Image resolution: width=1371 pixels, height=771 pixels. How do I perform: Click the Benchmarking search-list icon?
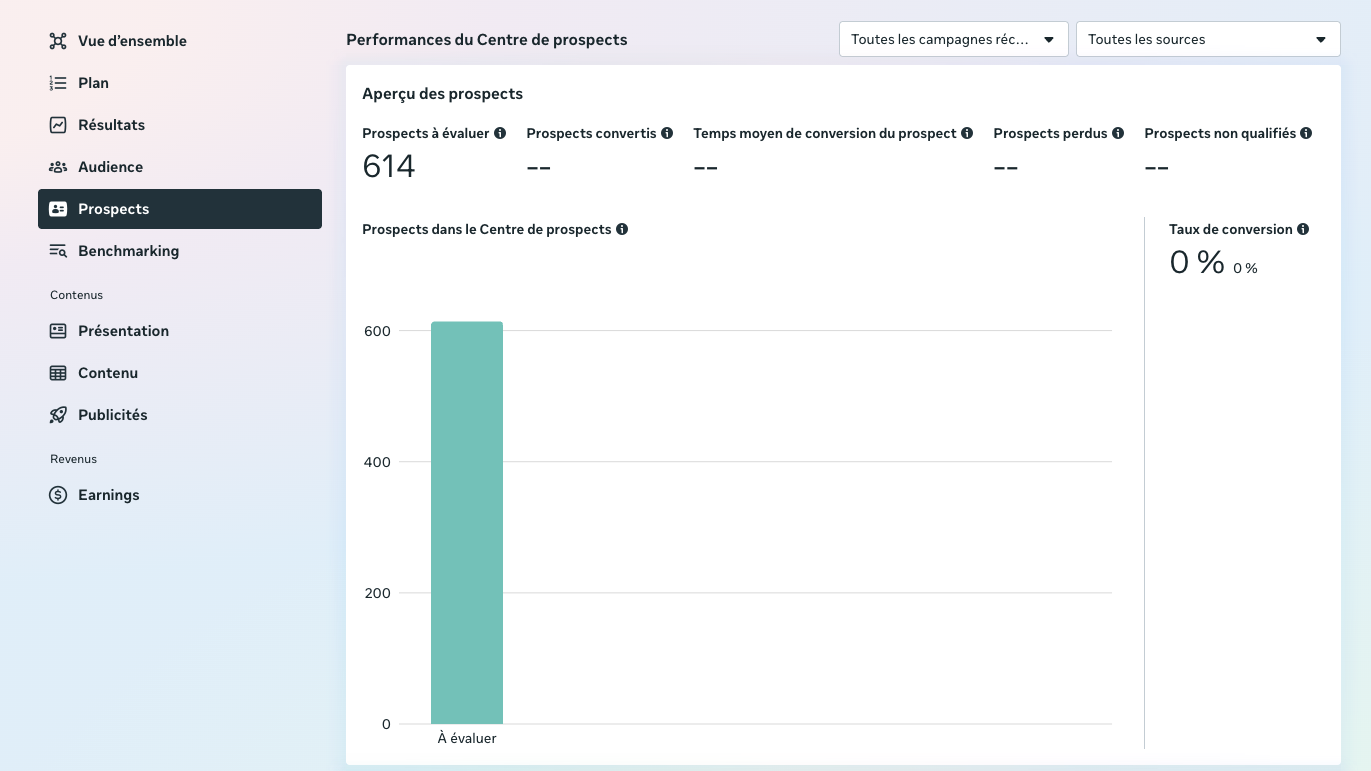[x=58, y=251]
